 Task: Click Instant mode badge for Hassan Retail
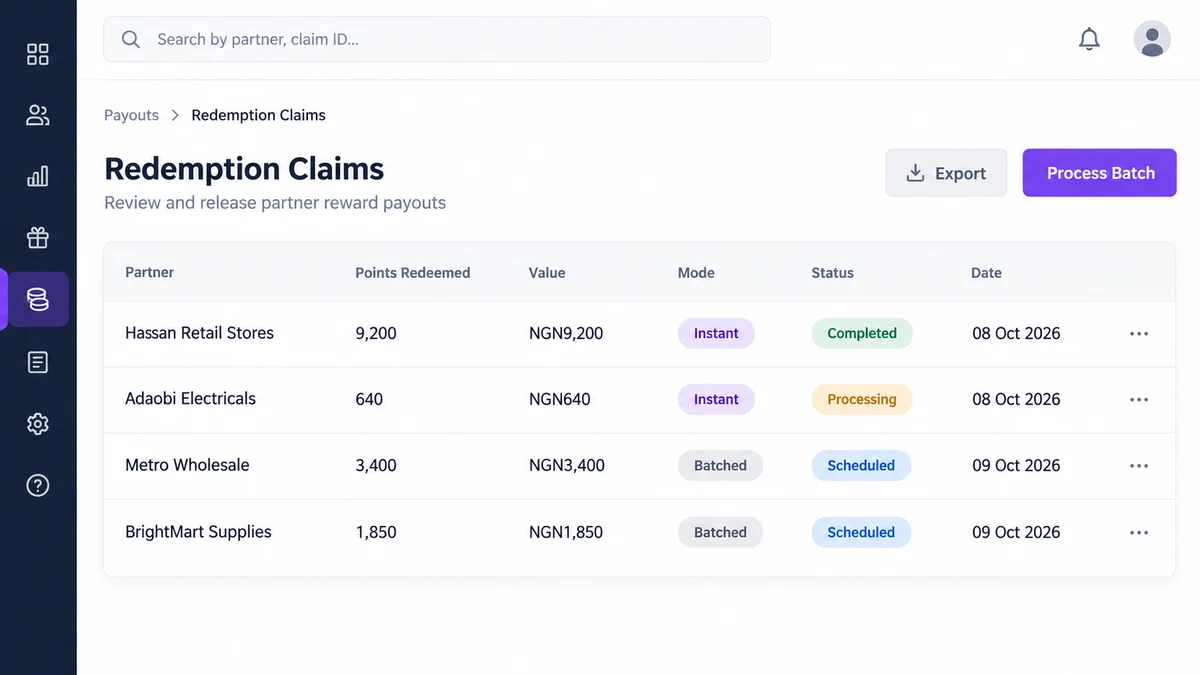pyautogui.click(x=716, y=333)
